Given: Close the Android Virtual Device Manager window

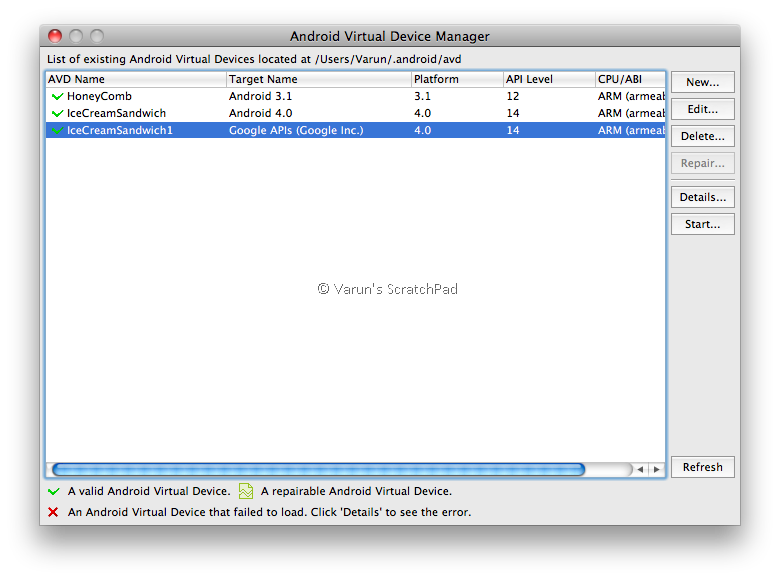Looking at the screenshot, I should (x=55, y=36).
